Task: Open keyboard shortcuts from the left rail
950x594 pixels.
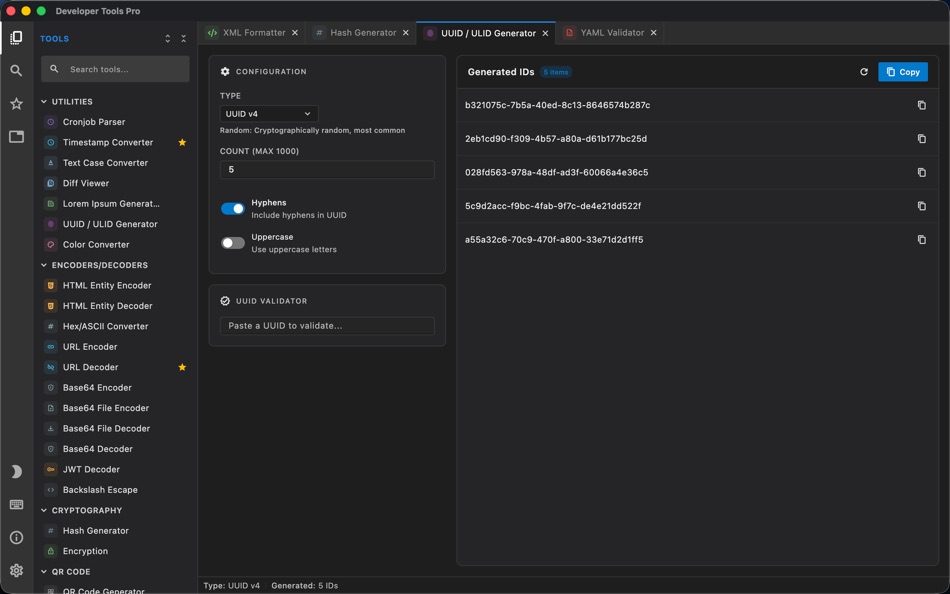Action: [x=15, y=505]
